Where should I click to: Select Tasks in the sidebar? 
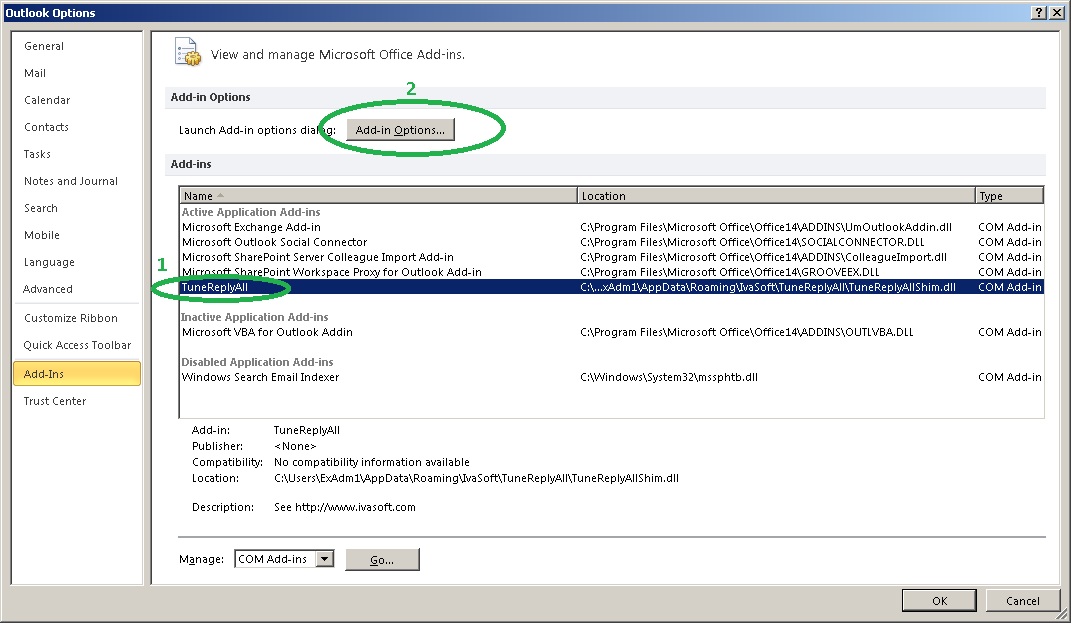(x=38, y=154)
